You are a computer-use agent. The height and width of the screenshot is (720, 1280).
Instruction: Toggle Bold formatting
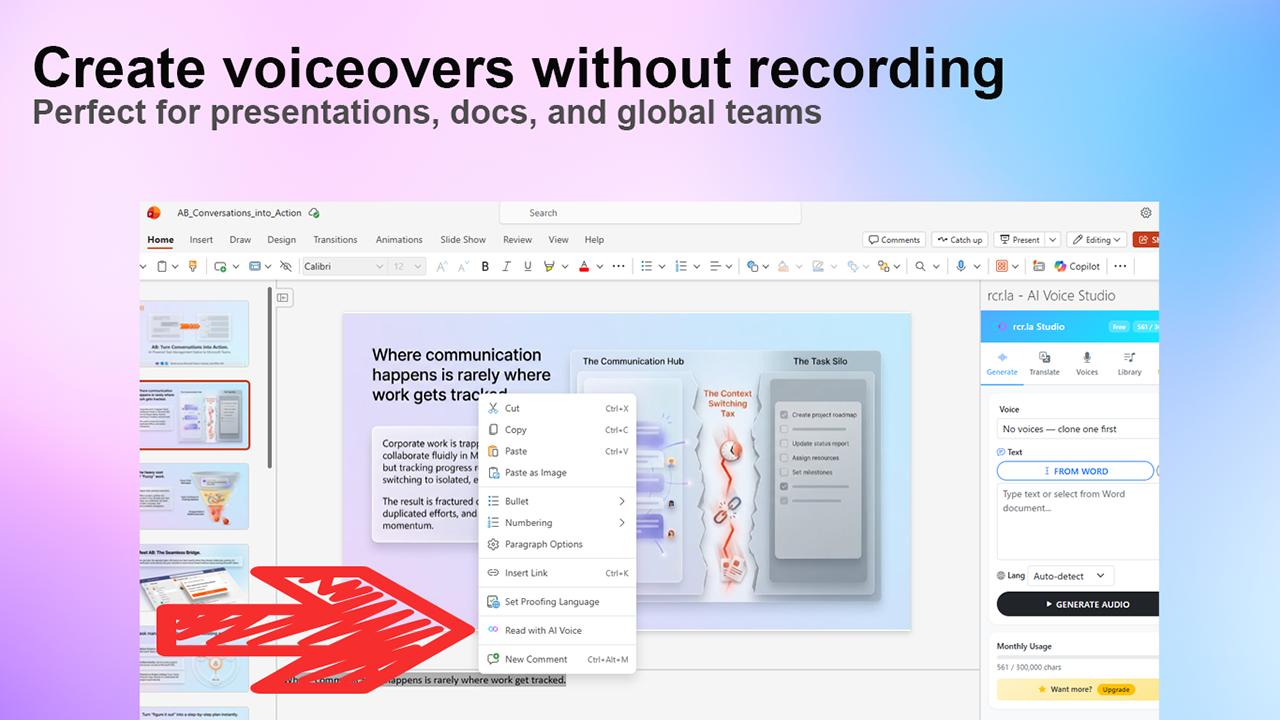tap(485, 266)
